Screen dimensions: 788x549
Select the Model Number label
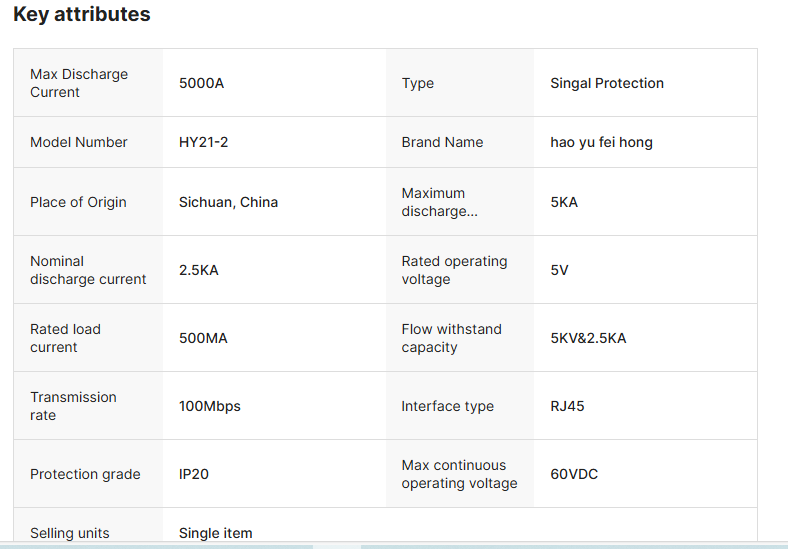tap(79, 142)
